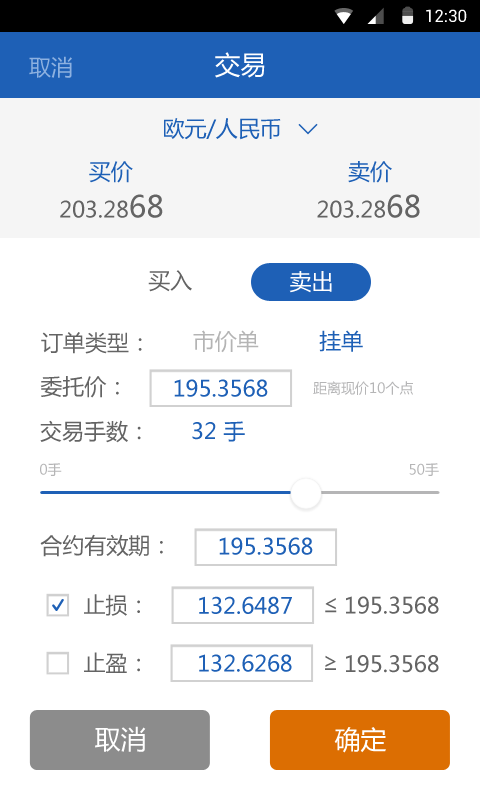480x800 pixels.
Task: Edit the 止损 price field 132.6487
Action: pos(243,605)
